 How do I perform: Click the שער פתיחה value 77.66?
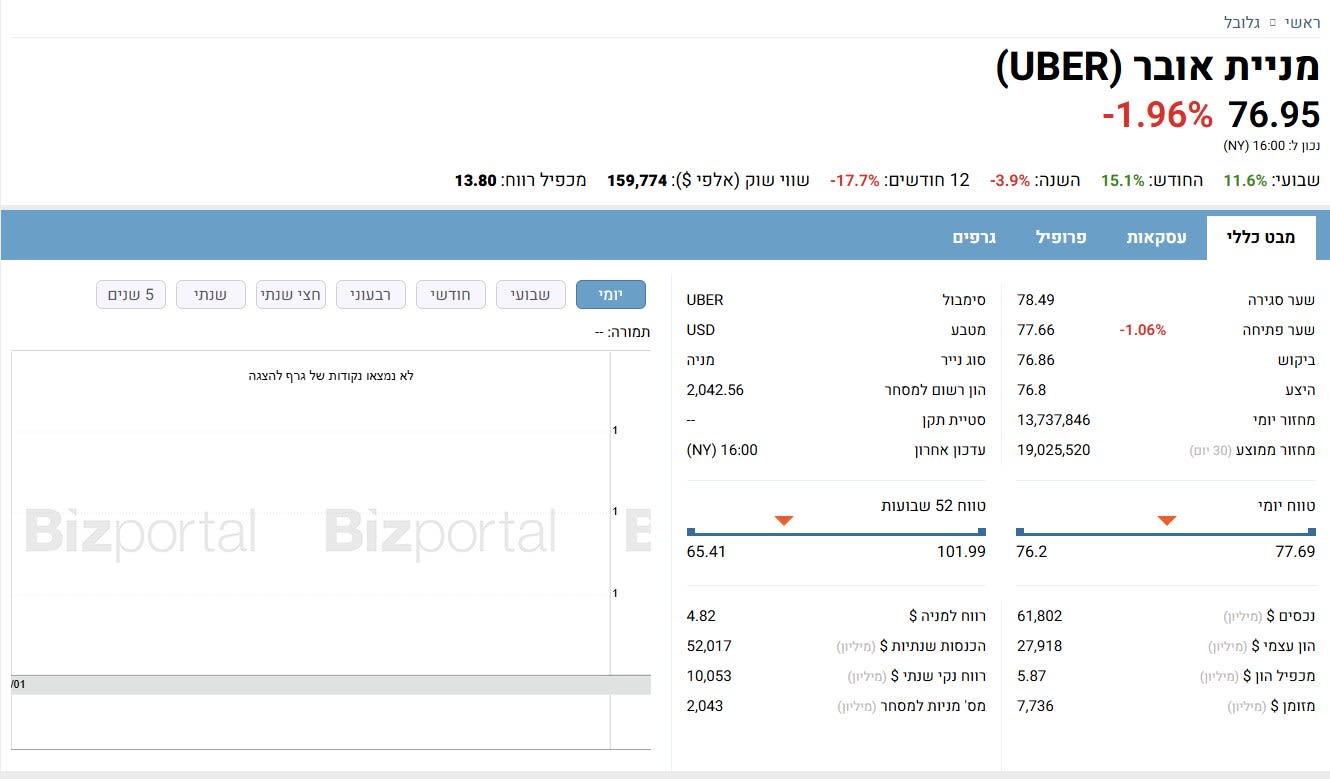click(x=1036, y=330)
